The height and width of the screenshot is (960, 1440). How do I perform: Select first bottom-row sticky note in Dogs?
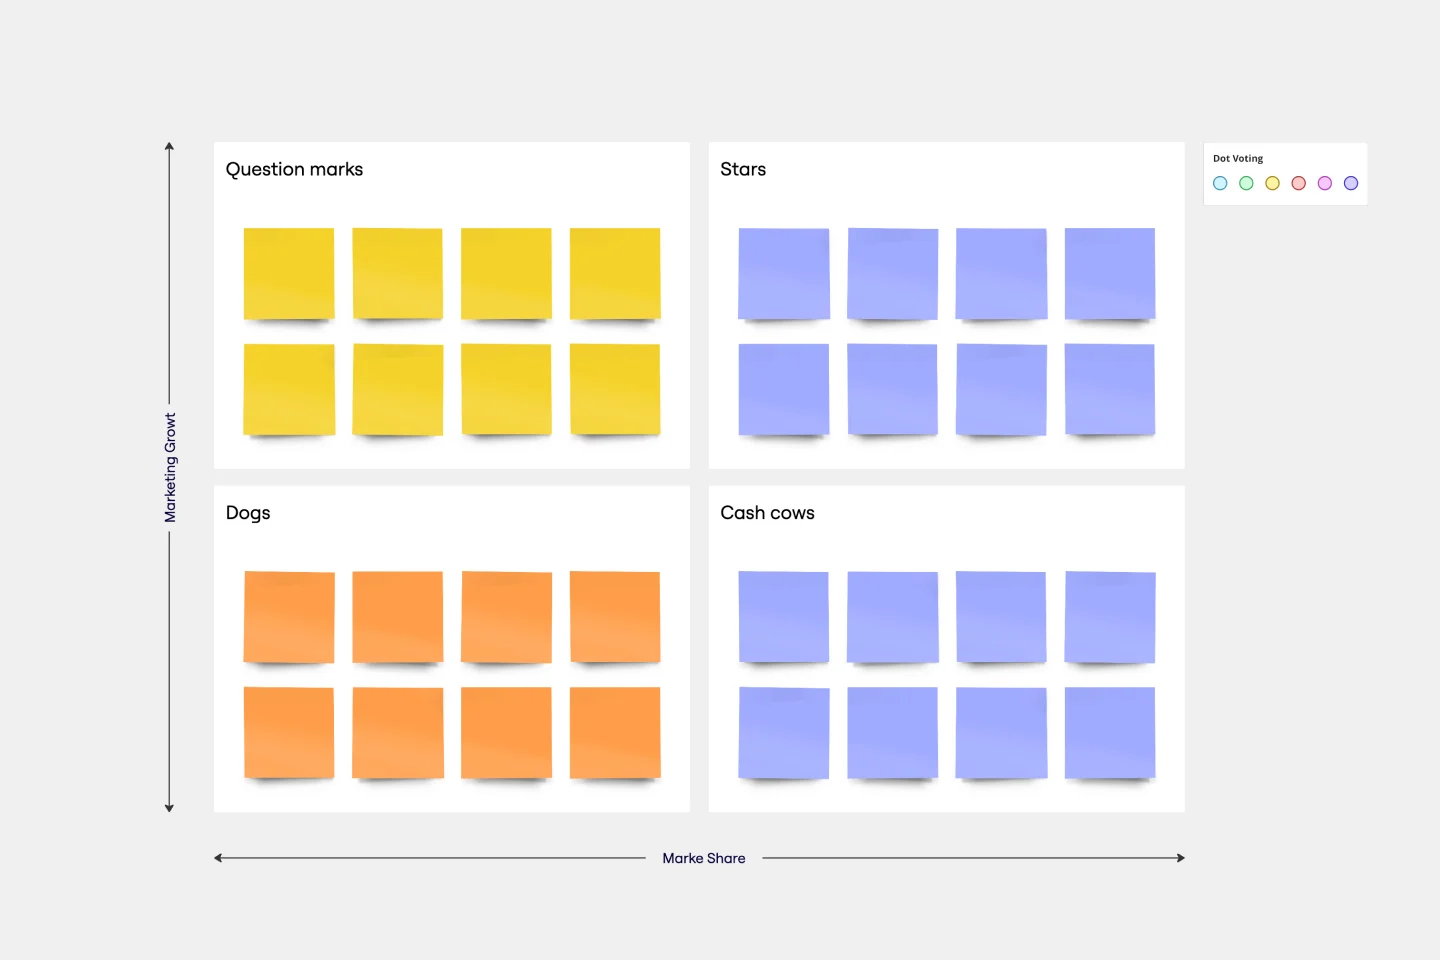click(x=289, y=733)
